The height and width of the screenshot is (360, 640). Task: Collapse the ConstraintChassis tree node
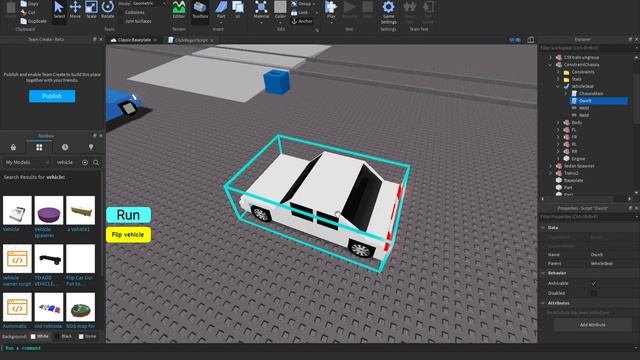point(550,64)
